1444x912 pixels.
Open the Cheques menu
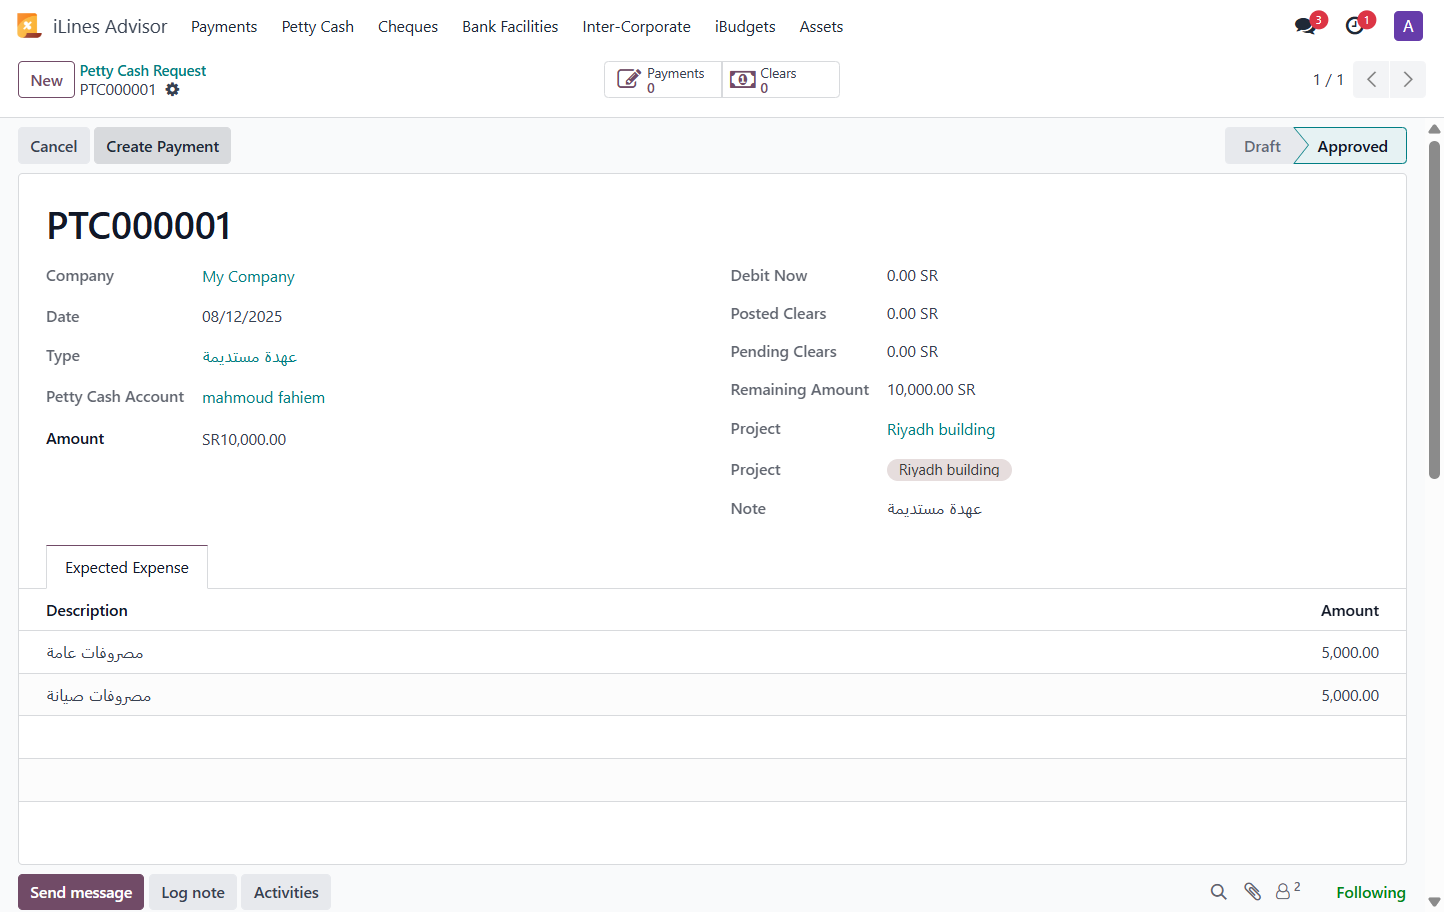pos(408,27)
